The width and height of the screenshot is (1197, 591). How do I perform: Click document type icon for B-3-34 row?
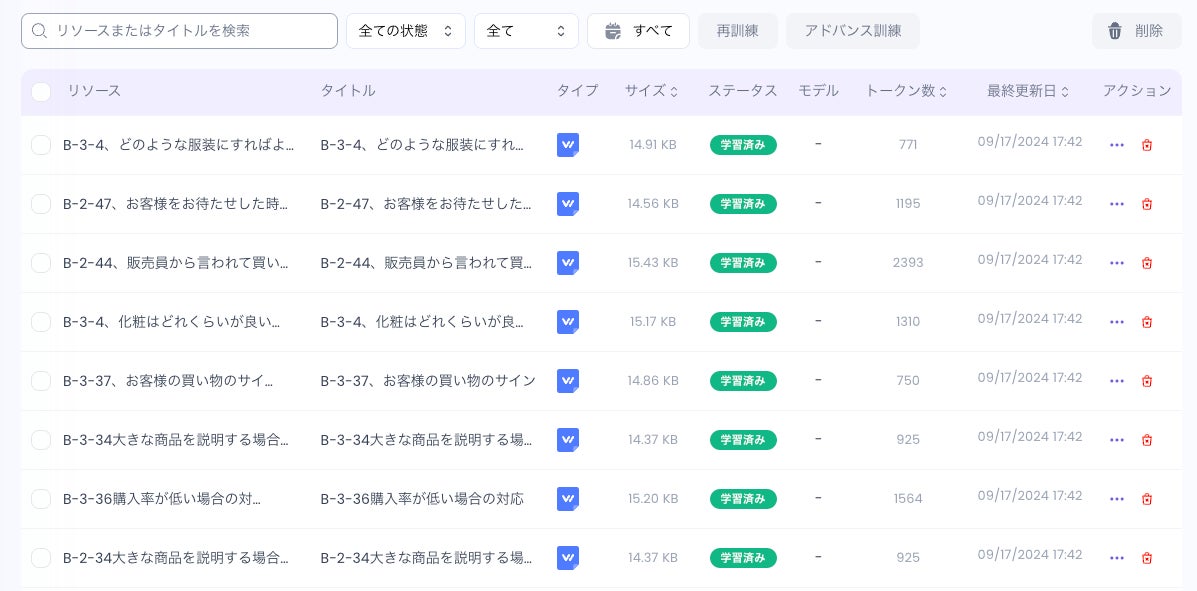[x=568, y=440]
